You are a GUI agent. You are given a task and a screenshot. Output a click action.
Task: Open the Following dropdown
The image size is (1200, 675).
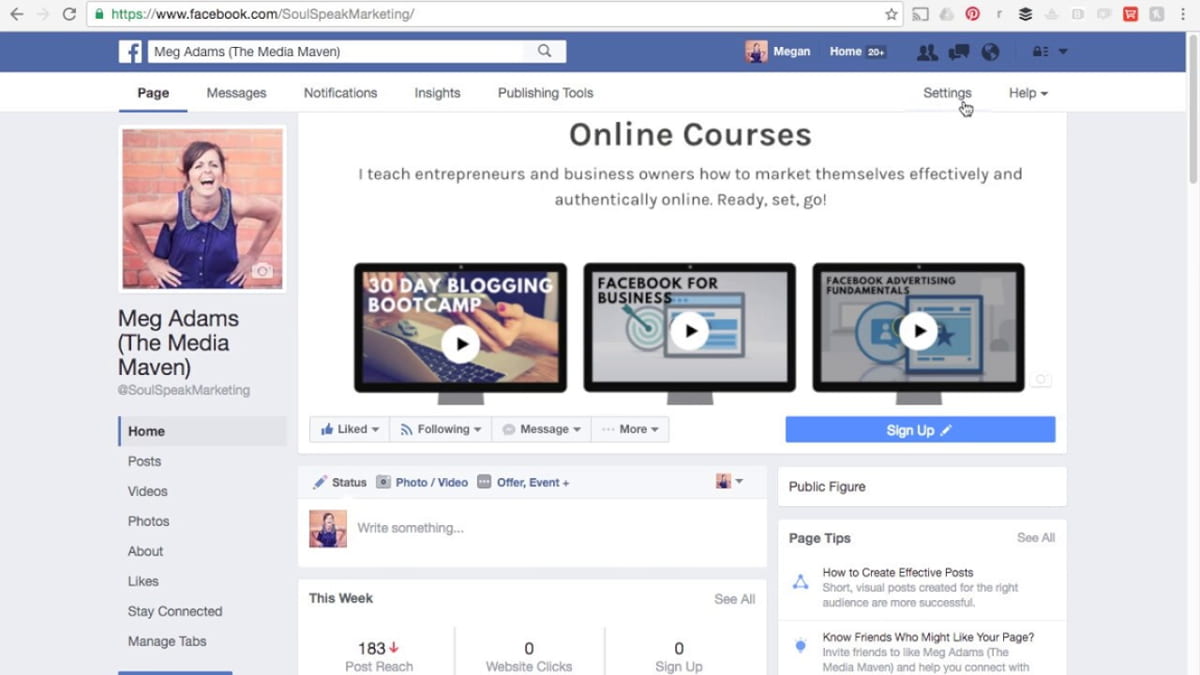[x=440, y=429]
